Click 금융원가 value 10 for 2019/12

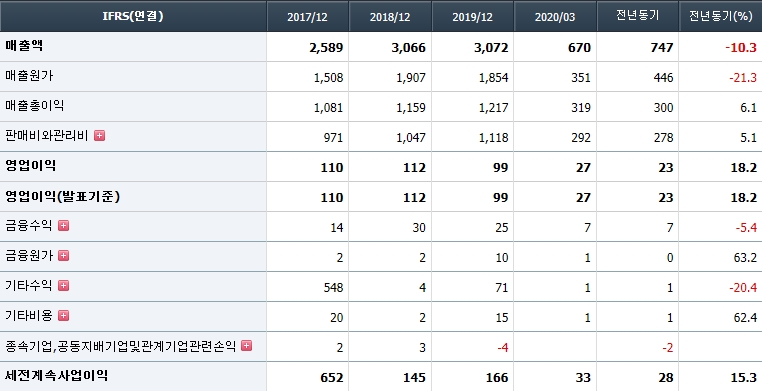point(502,258)
